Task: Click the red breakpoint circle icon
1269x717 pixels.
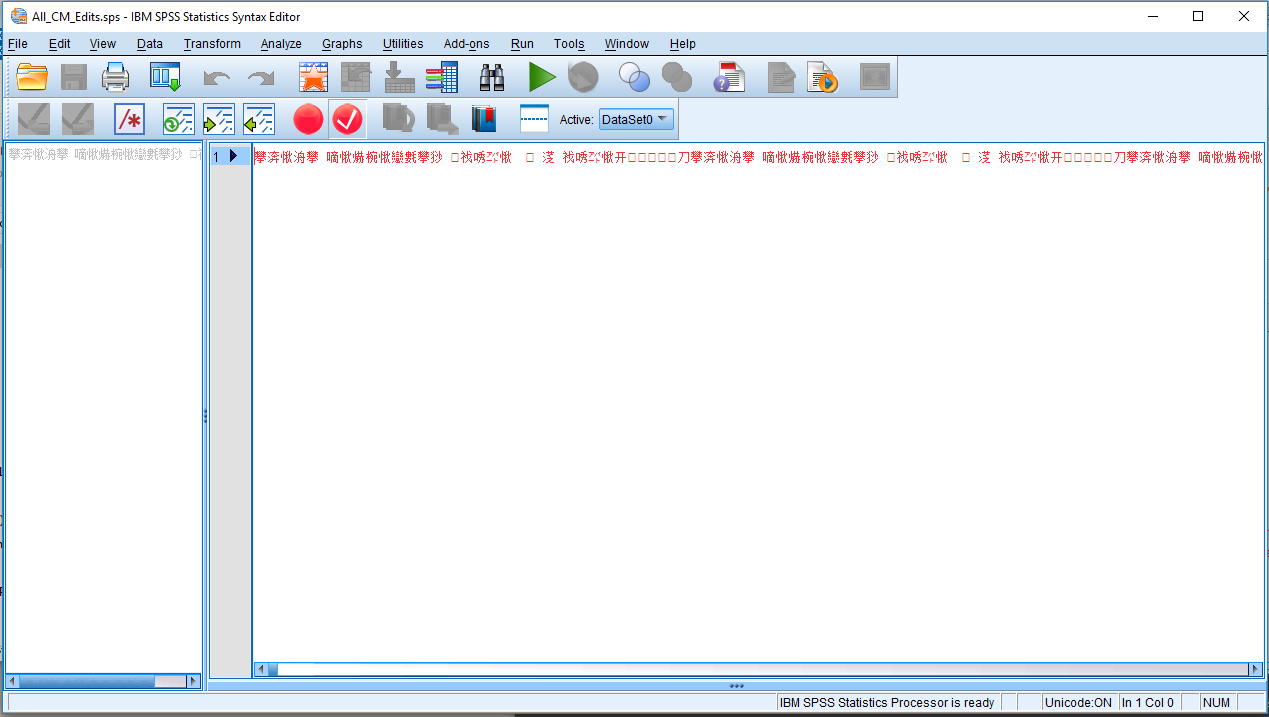Action: pos(308,120)
